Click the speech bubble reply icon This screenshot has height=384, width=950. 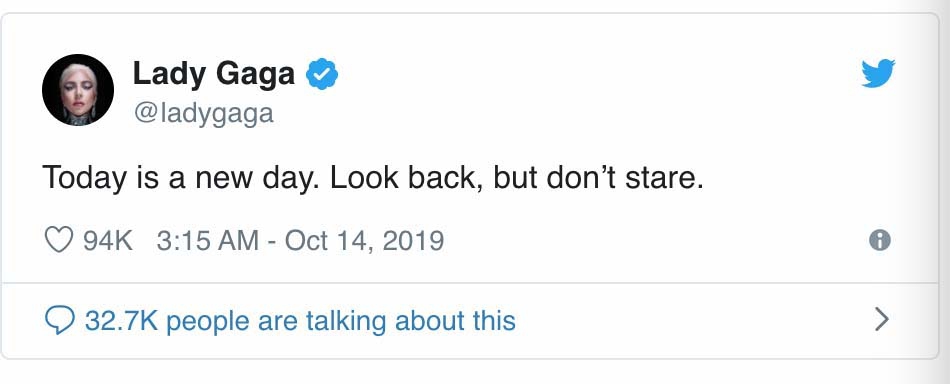[x=60, y=320]
